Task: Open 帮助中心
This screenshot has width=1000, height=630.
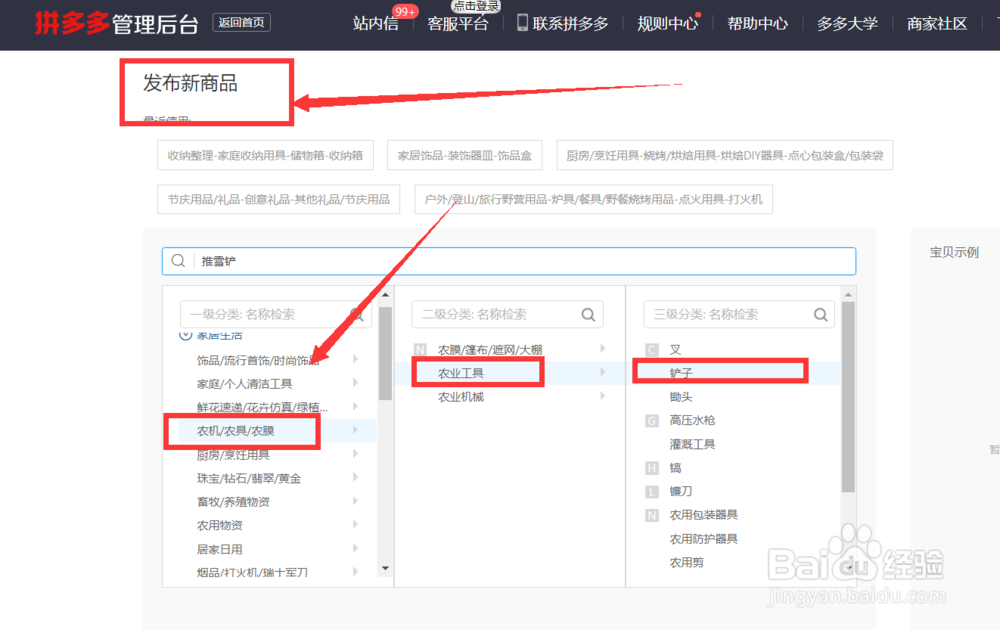Action: pos(758,24)
